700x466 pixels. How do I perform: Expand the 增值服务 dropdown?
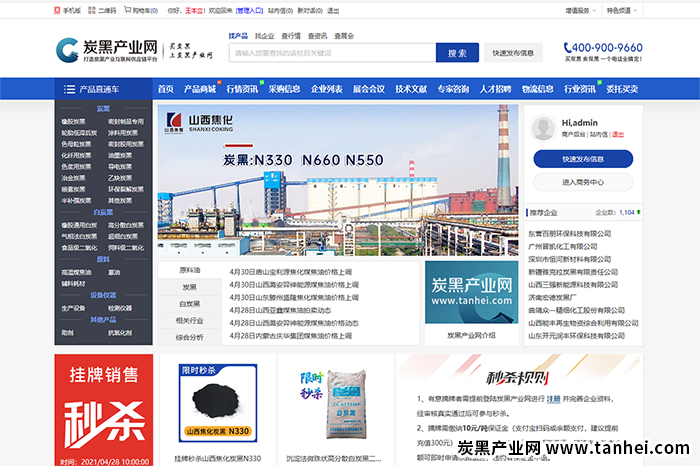pos(580,10)
